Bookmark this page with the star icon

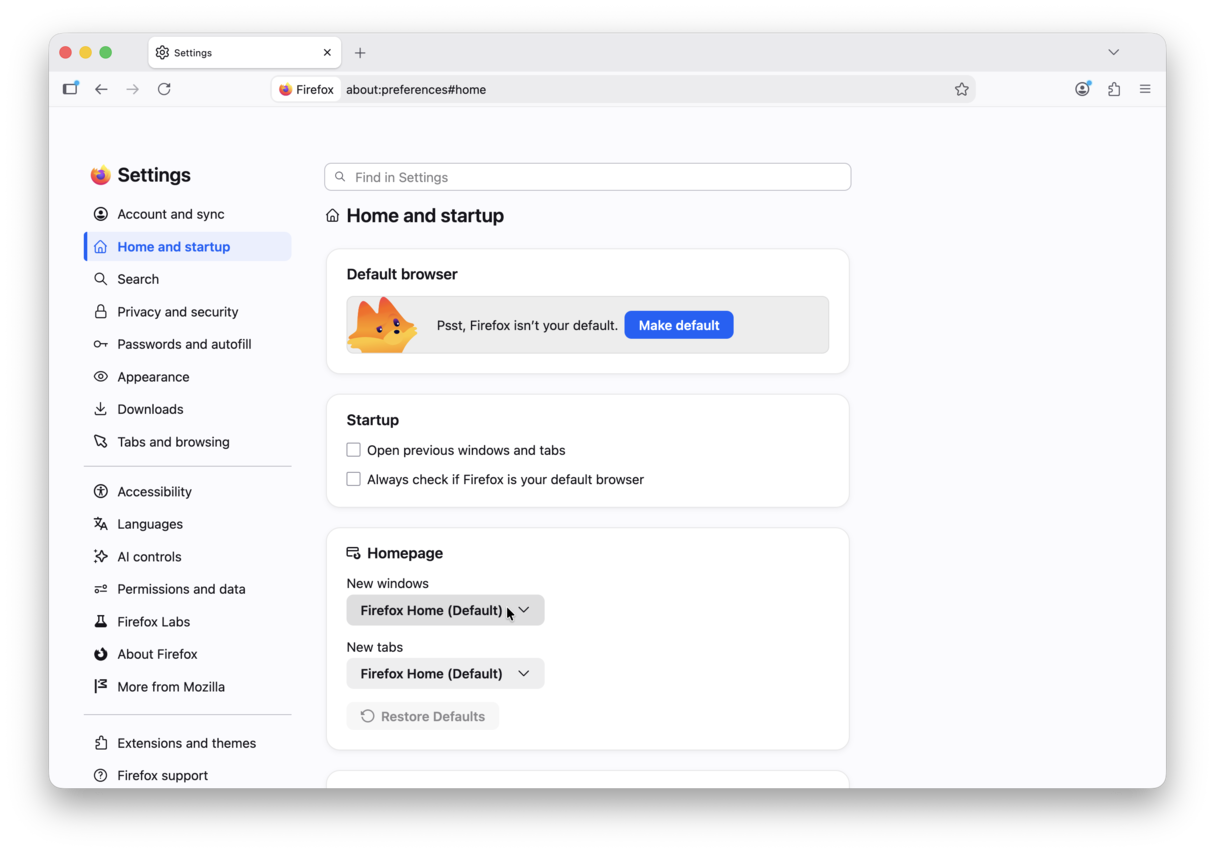coord(962,89)
